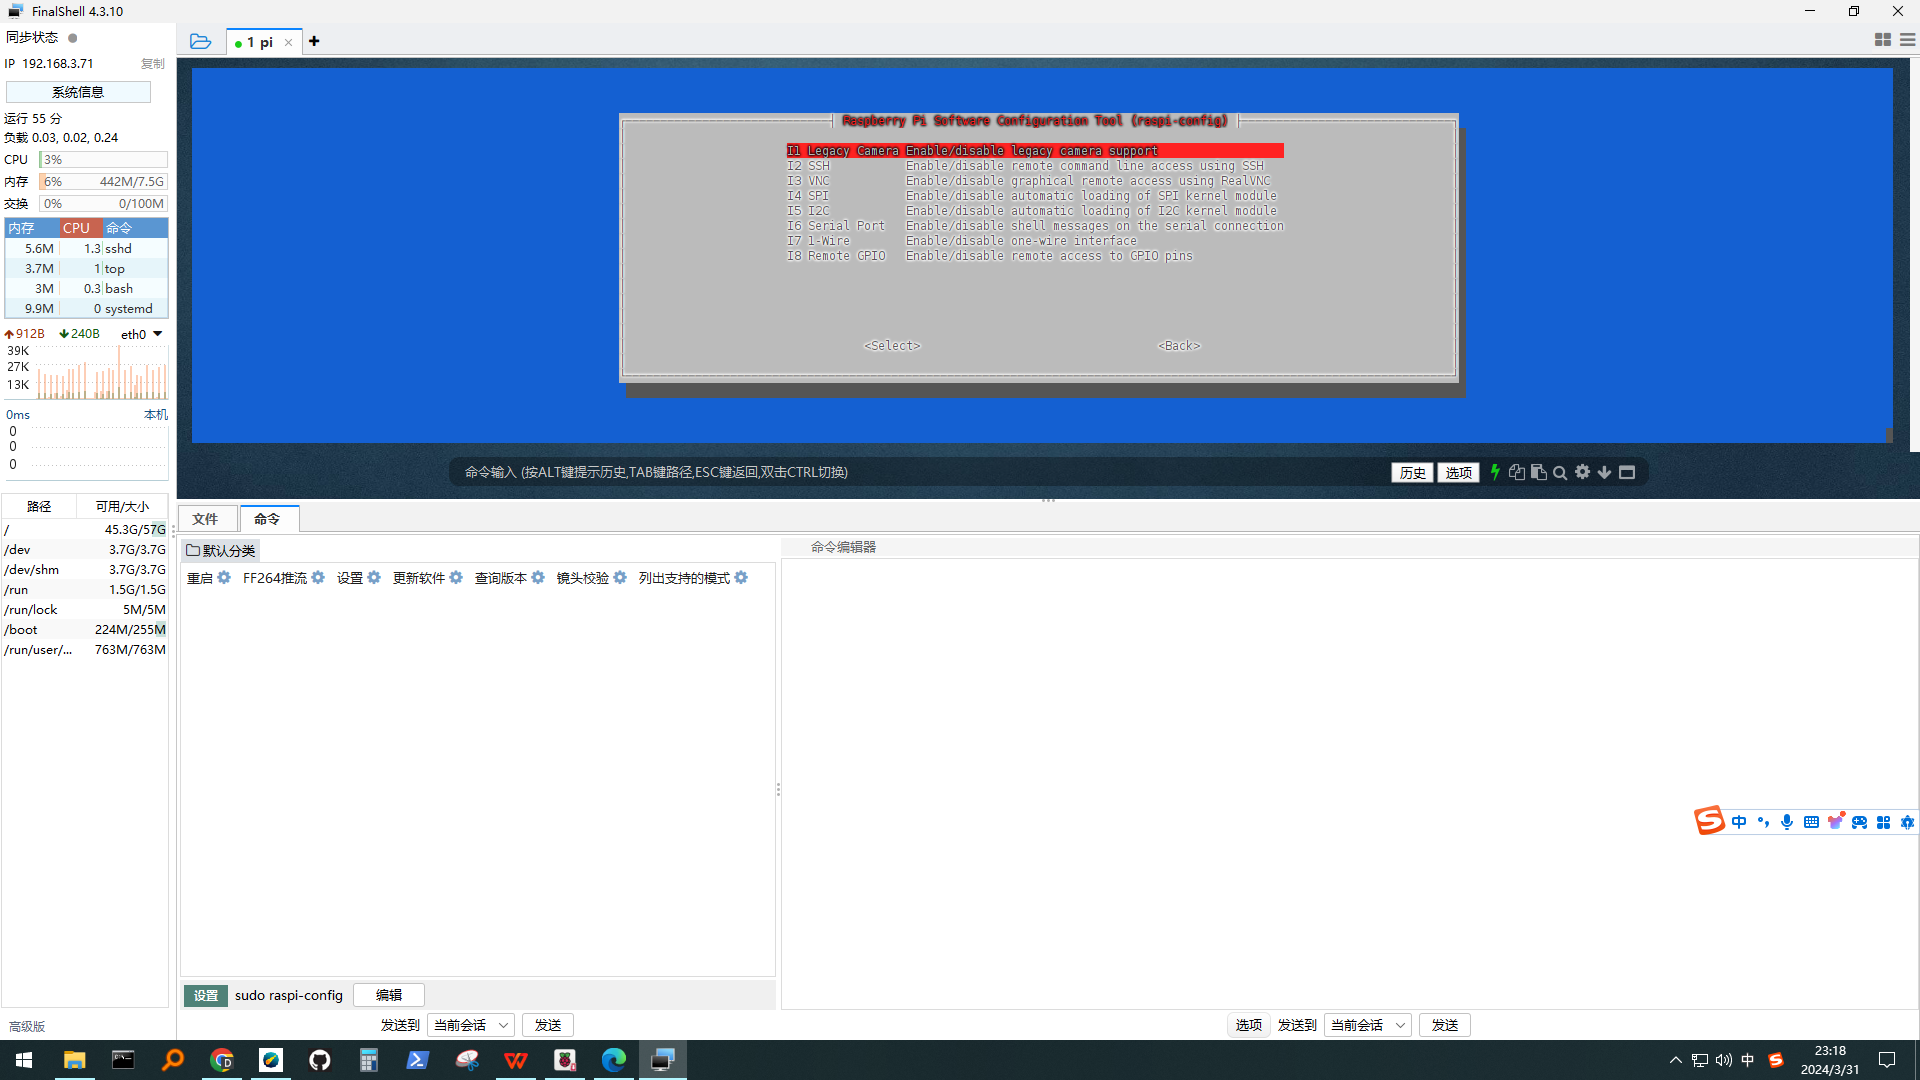Click the search magnifier icon in terminal toolbar
The width and height of the screenshot is (1920, 1080).
tap(1560, 473)
